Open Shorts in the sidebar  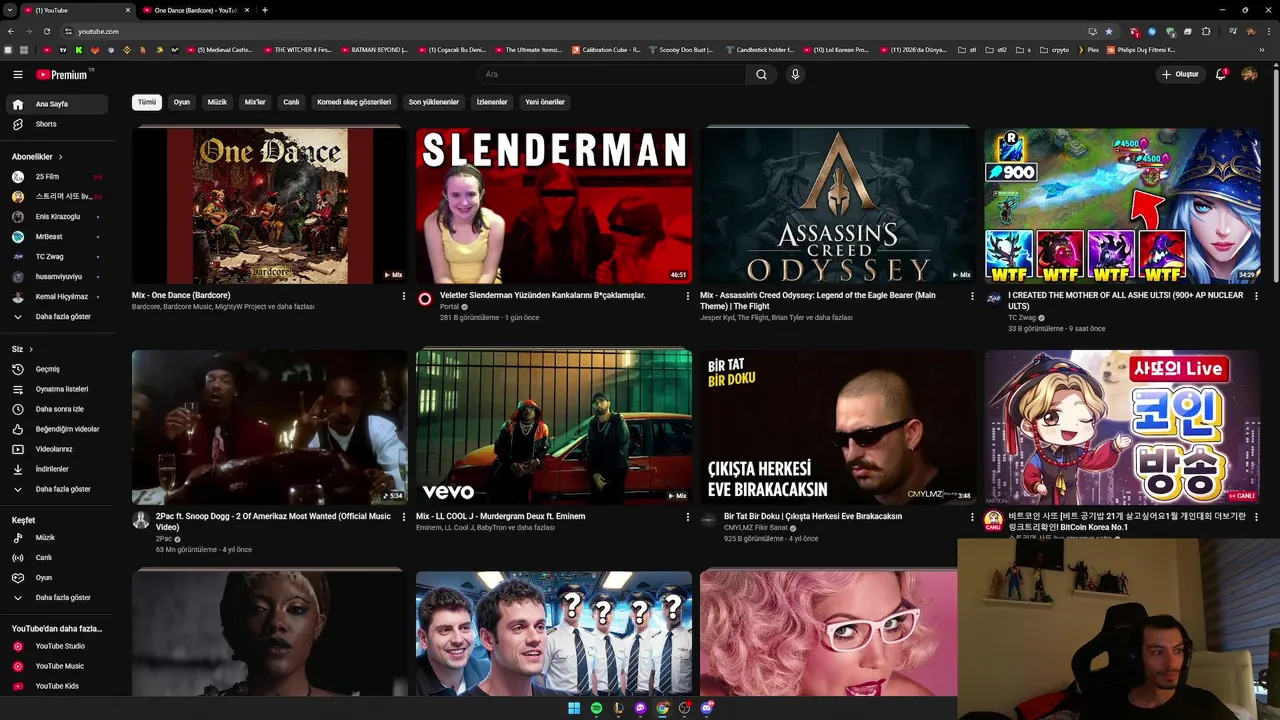pyautogui.click(x=55, y=124)
